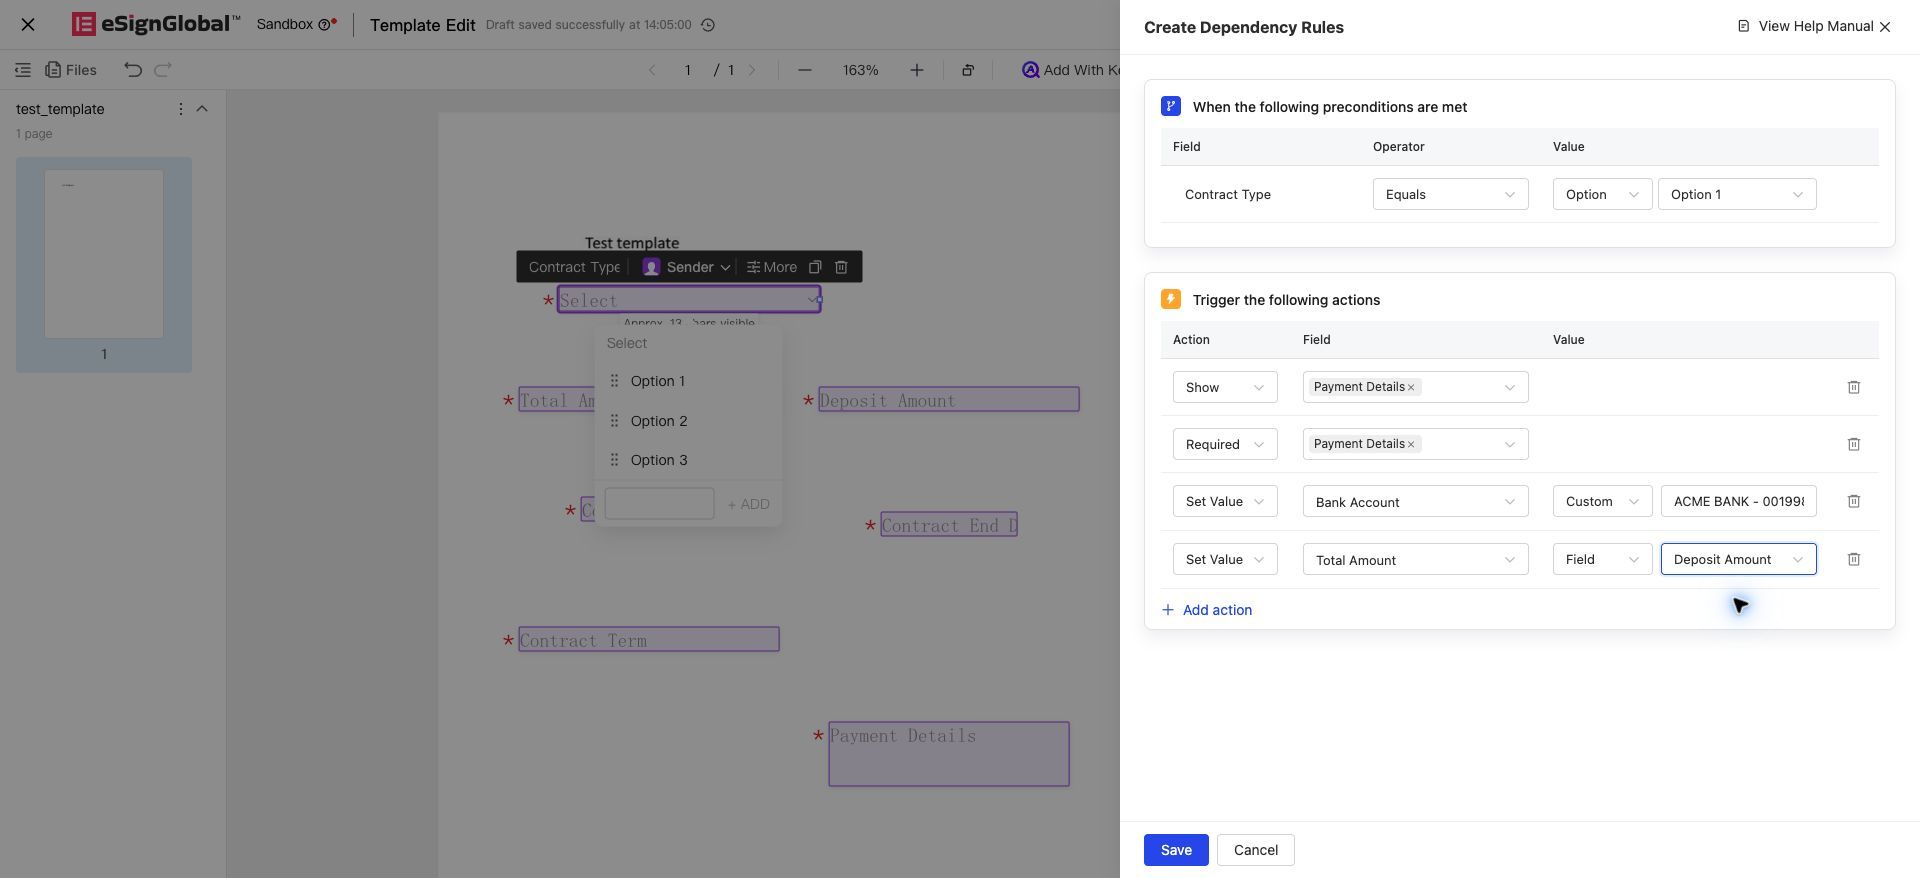Delete the Bank Account set value row
This screenshot has height=878, width=1920.
point(1853,501)
